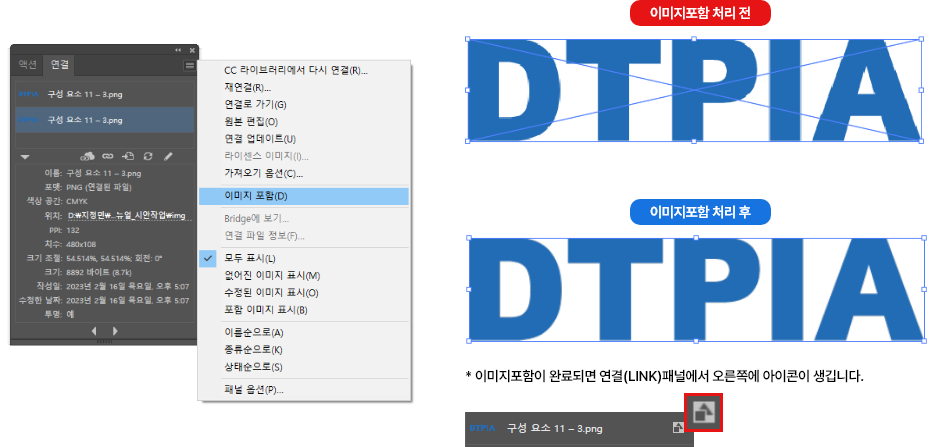
Task: Click the 투명 value 예
Action: (x=70, y=314)
